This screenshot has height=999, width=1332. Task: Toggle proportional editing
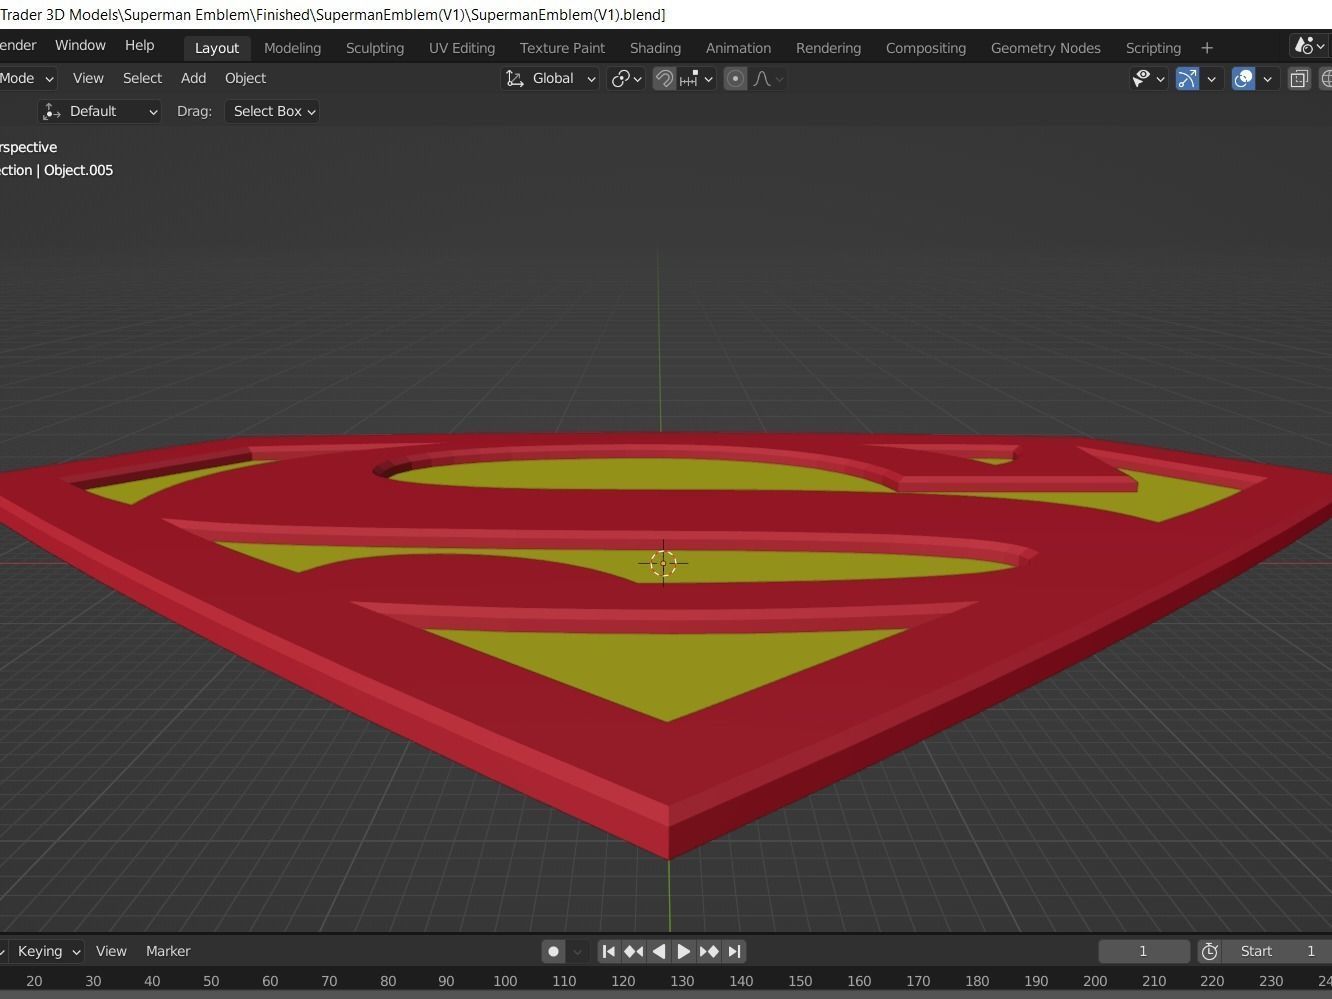click(x=735, y=79)
